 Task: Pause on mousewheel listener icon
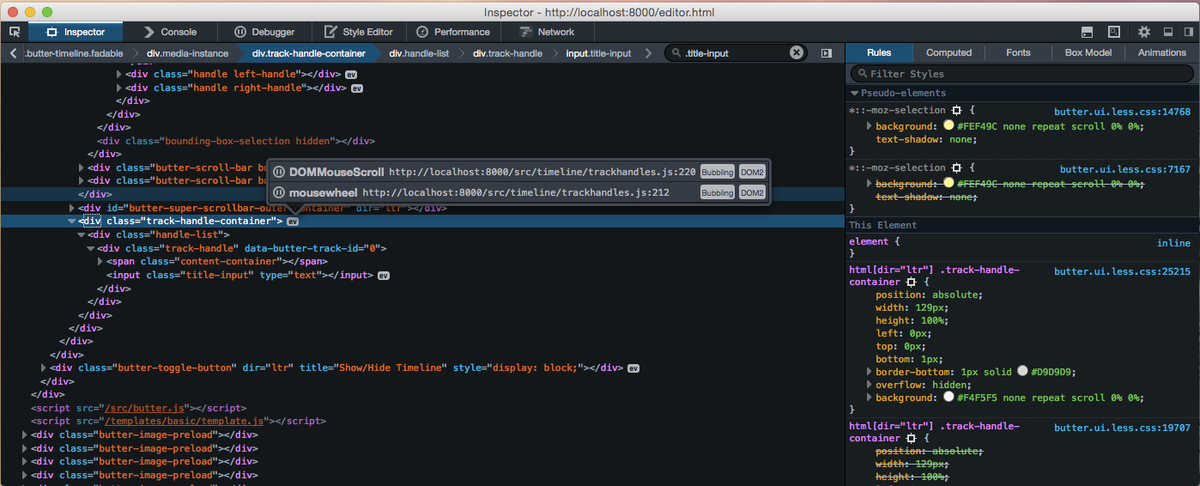click(279, 192)
